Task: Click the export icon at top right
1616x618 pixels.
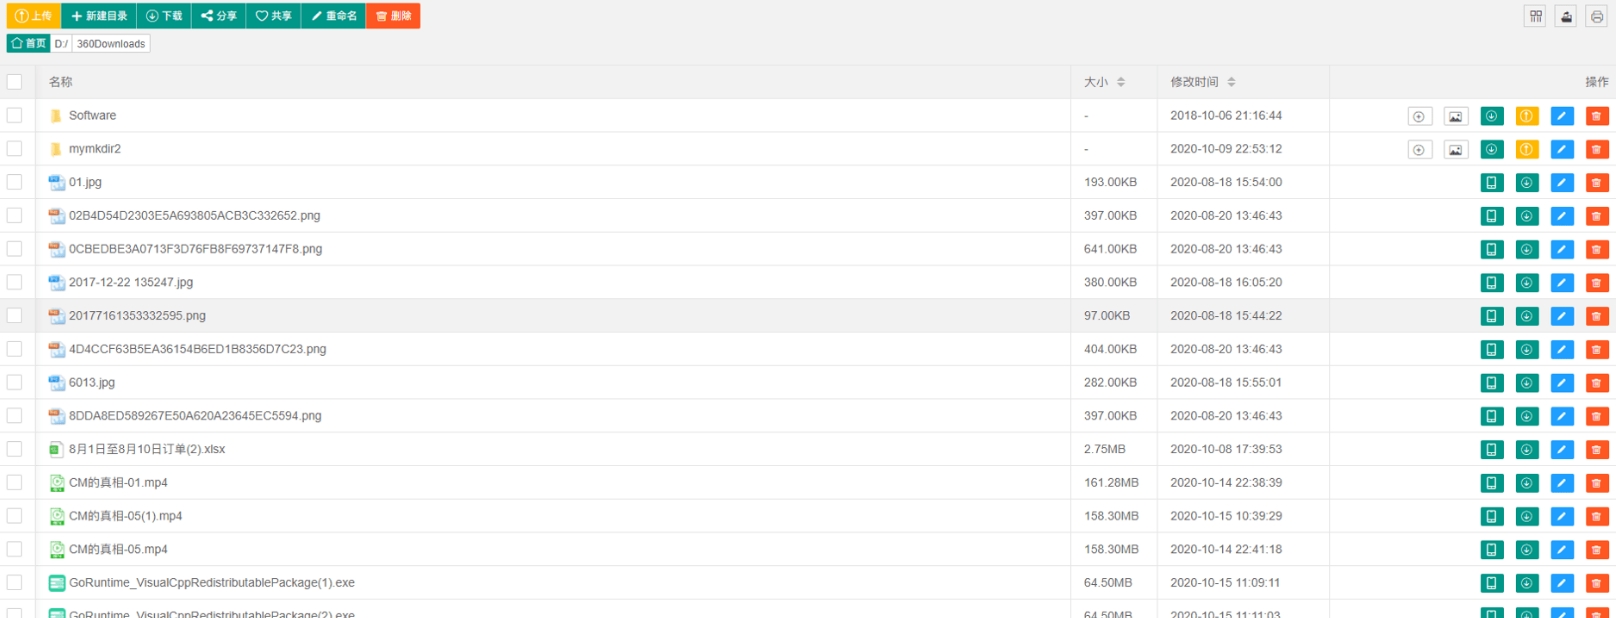Action: 1566,16
